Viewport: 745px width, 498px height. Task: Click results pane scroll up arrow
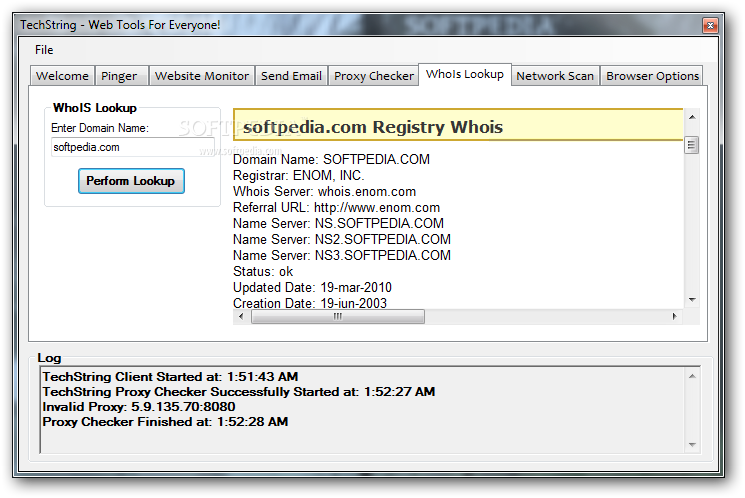click(692, 117)
